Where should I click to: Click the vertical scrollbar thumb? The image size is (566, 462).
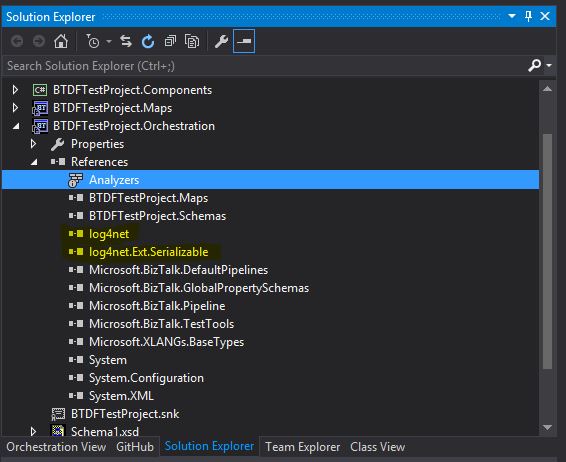pos(547,251)
